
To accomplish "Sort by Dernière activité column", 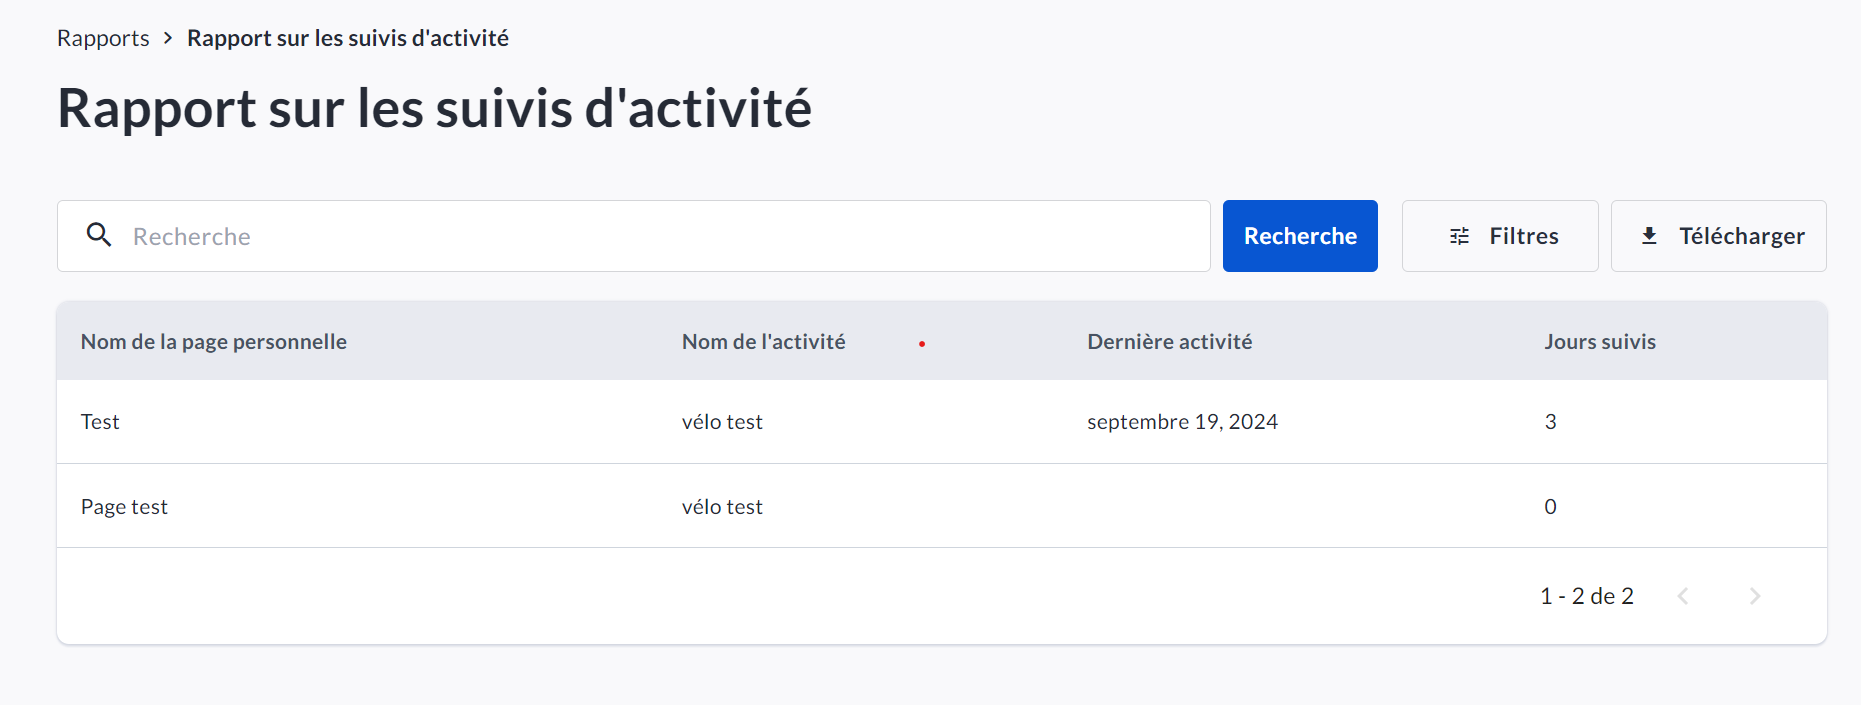I will click(x=1170, y=342).
